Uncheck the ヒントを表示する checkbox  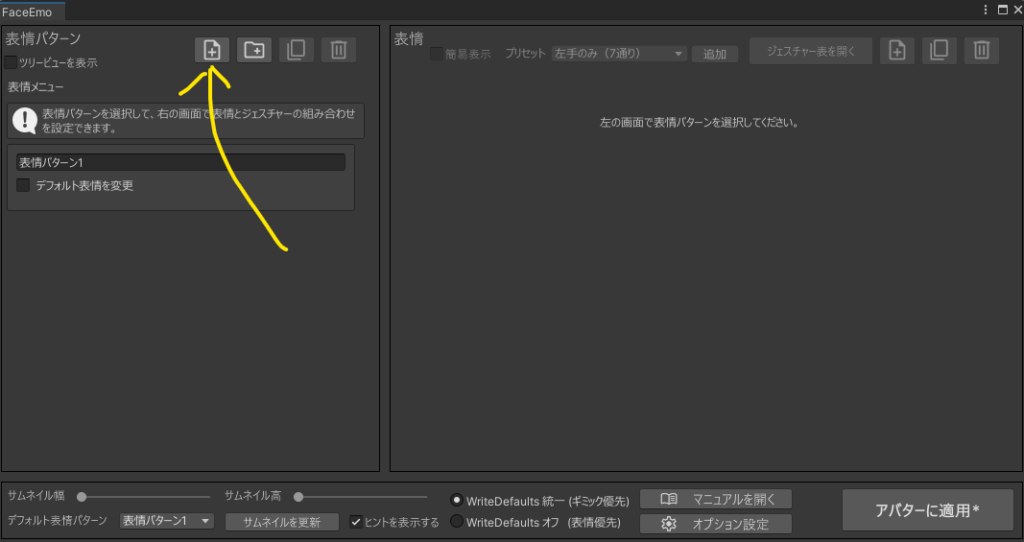356,521
